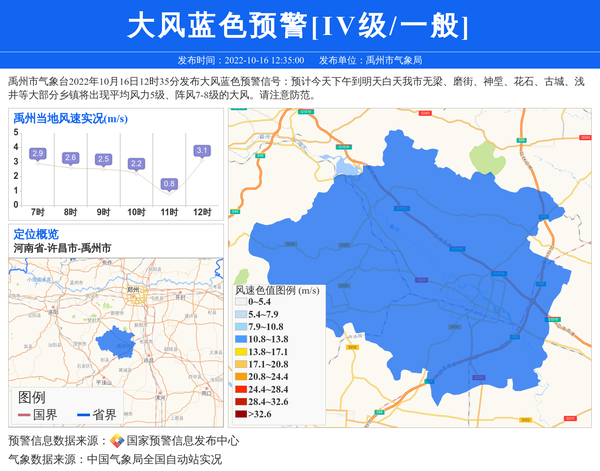Open the 中国气象局全国自动站实况 source text
The width and height of the screenshot is (600, 471).
tap(155, 459)
